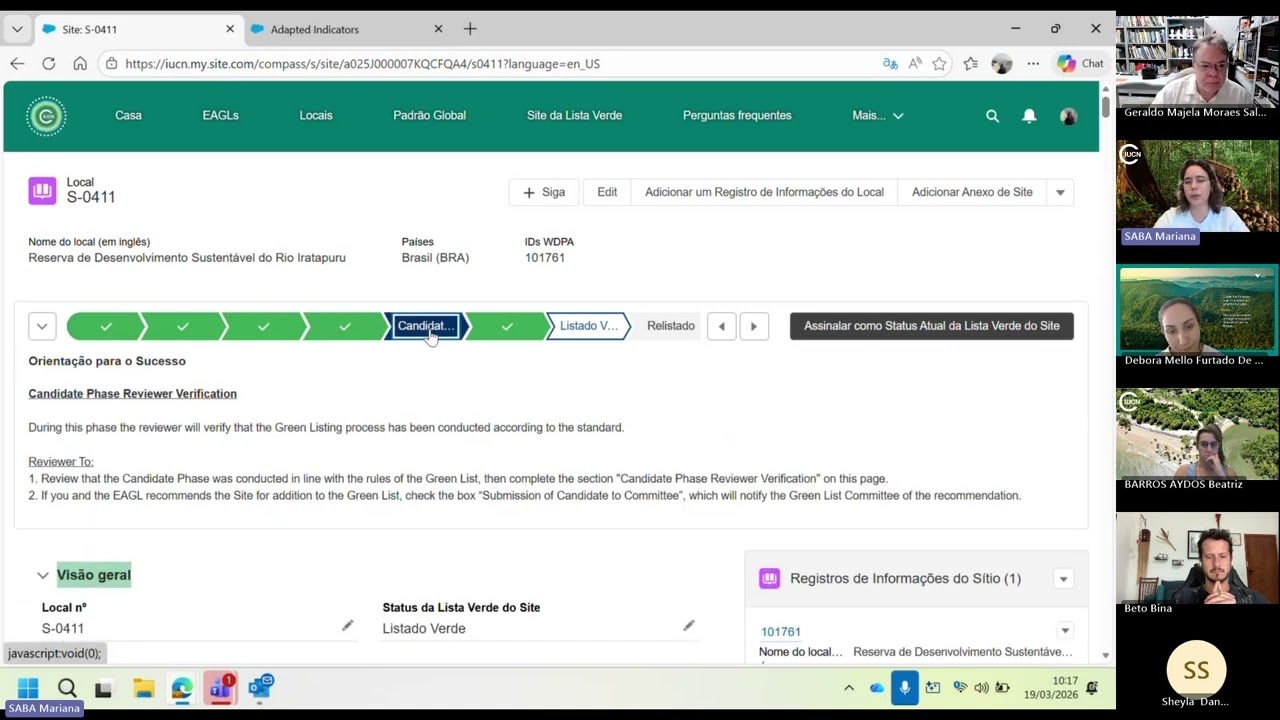Open the translate page icon in address bar

tap(890, 63)
